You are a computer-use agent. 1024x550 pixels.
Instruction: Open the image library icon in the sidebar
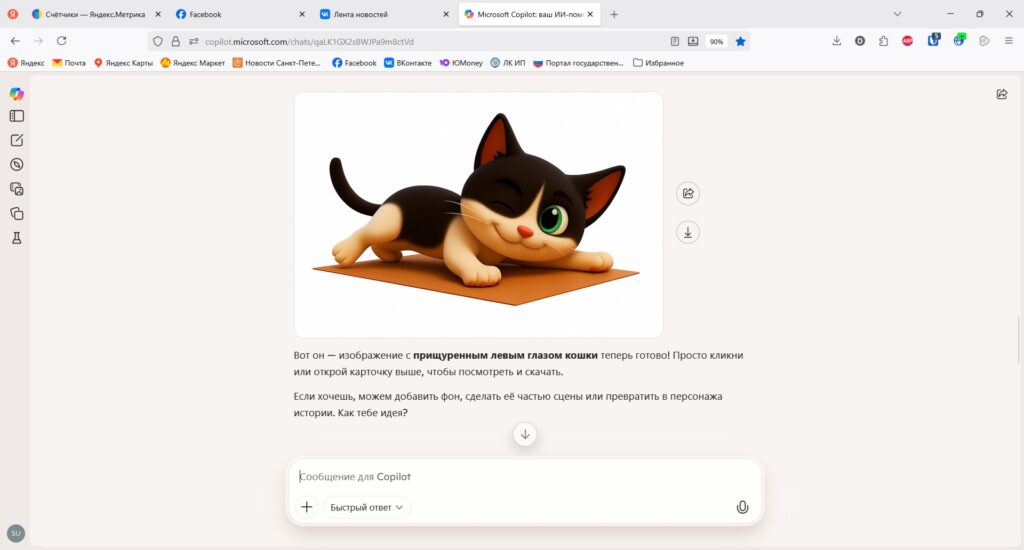[x=17, y=189]
